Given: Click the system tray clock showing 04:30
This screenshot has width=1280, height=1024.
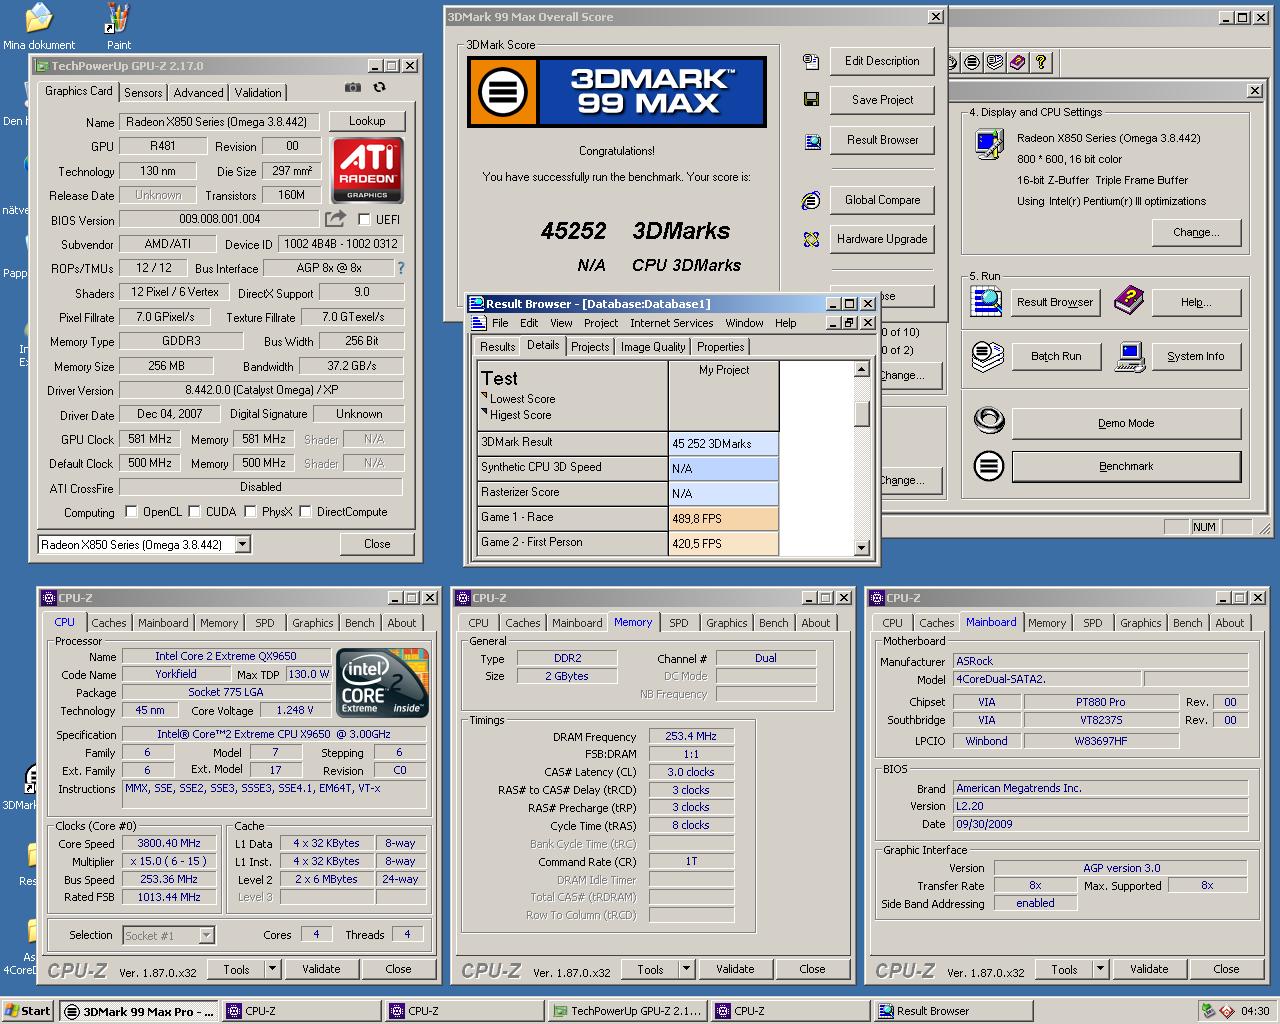Looking at the screenshot, I should 1255,1011.
